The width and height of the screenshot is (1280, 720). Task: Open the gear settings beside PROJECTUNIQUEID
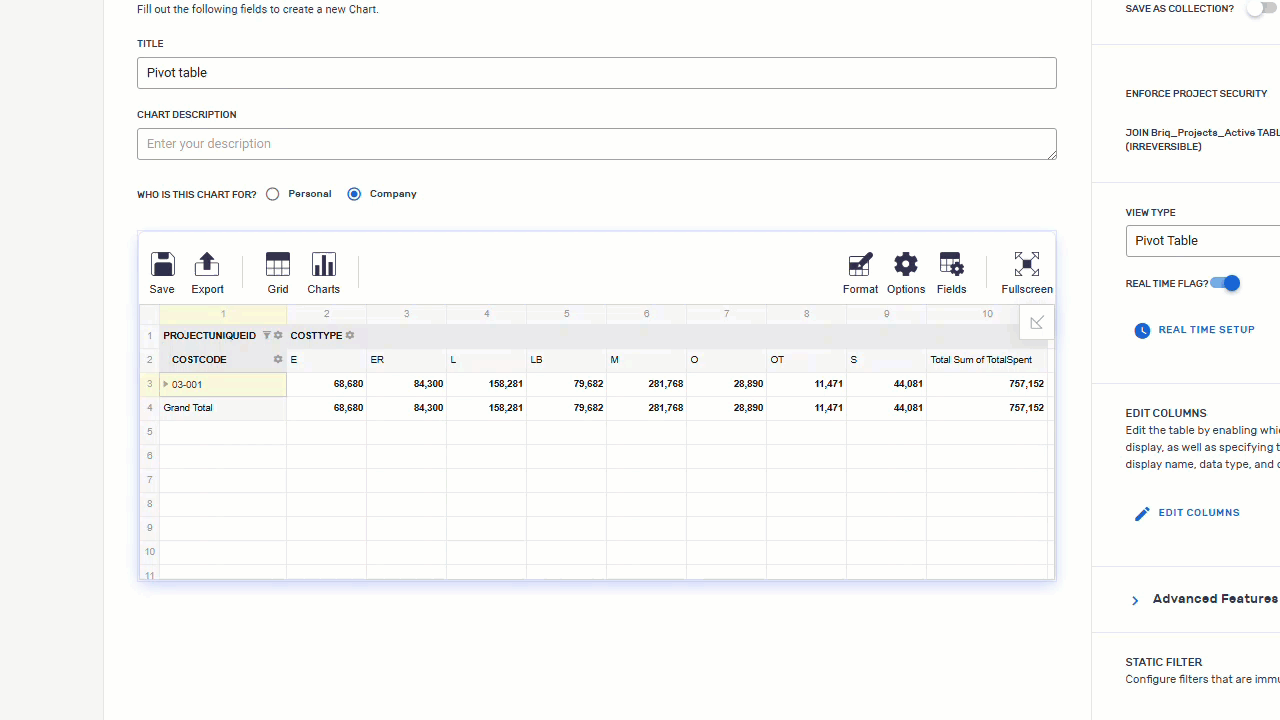278,336
